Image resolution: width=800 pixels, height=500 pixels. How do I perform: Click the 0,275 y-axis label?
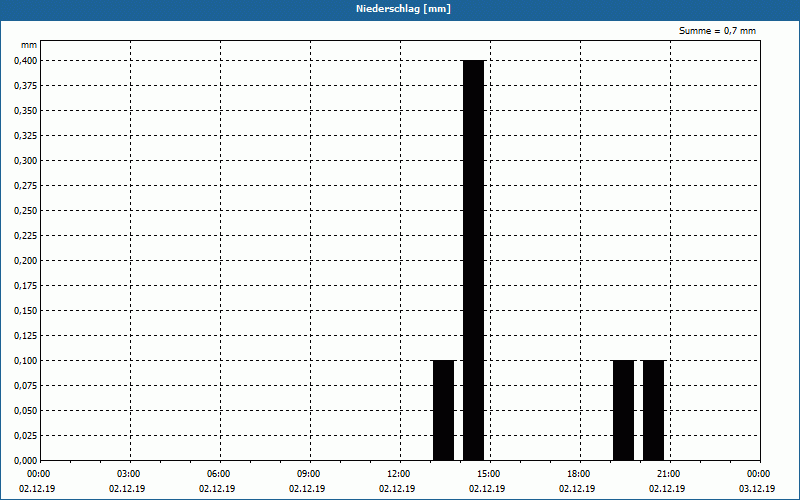click(26, 186)
